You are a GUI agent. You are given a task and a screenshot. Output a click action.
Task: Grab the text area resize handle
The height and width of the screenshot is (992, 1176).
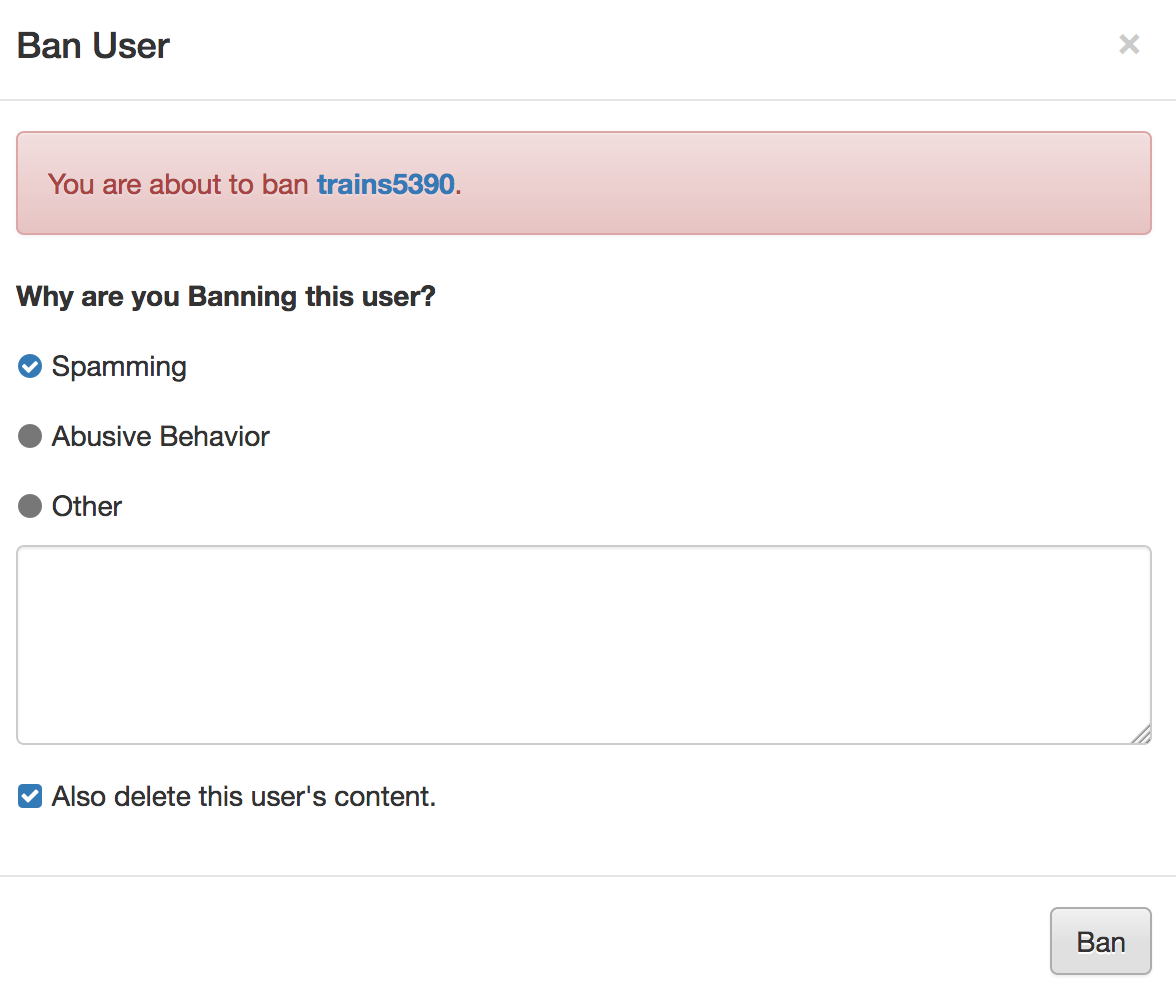[1141, 734]
